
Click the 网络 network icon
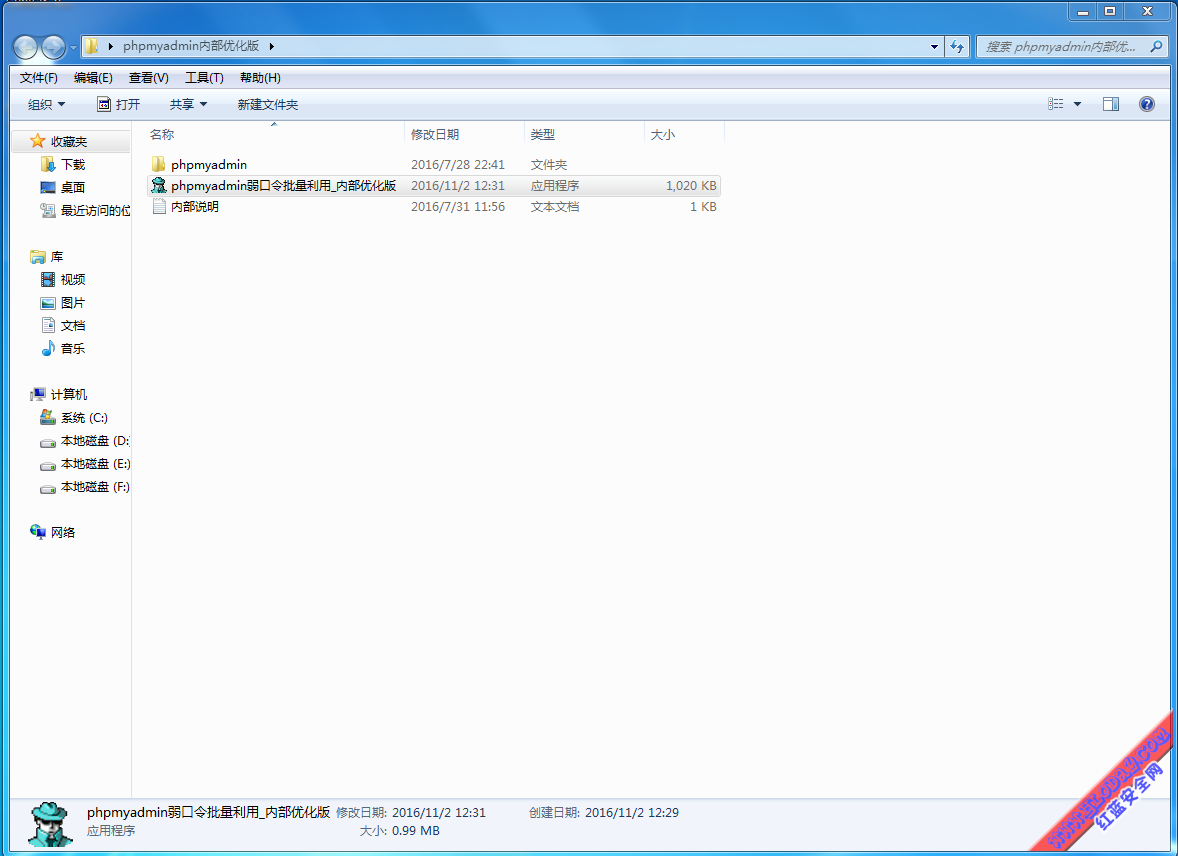click(38, 532)
